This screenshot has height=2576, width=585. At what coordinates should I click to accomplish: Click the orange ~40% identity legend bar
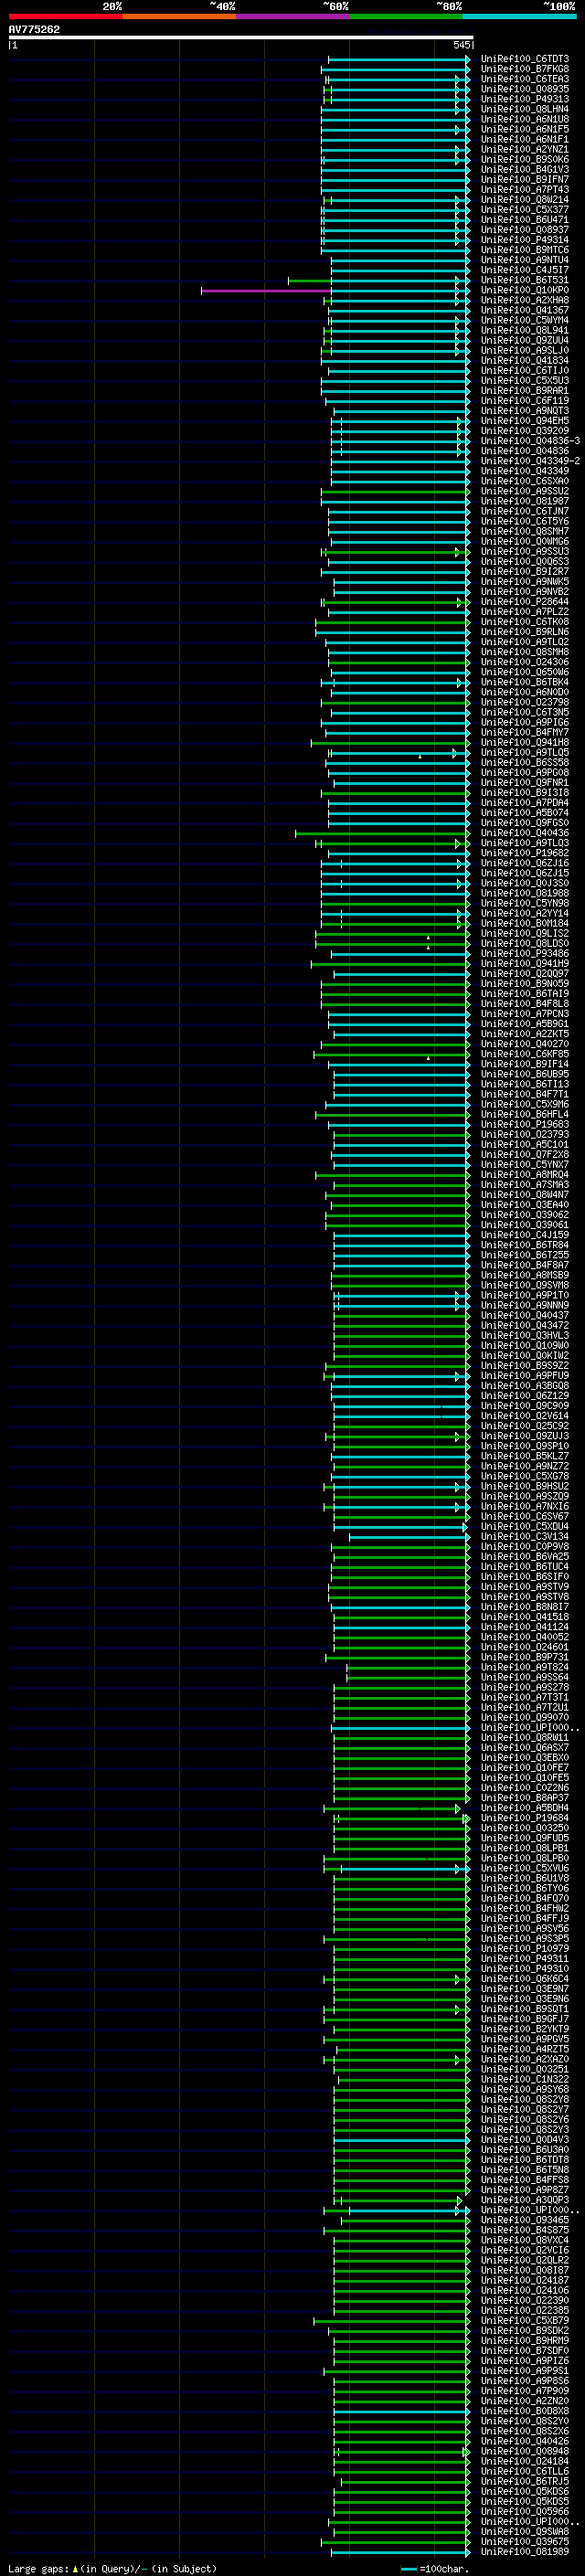pyautogui.click(x=179, y=16)
